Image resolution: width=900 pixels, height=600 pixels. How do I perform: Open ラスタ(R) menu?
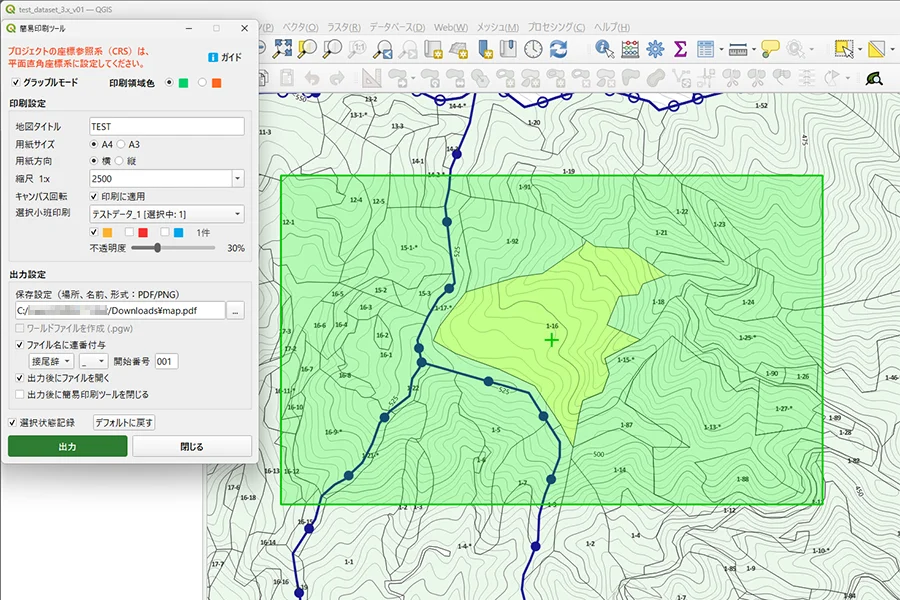point(344,27)
